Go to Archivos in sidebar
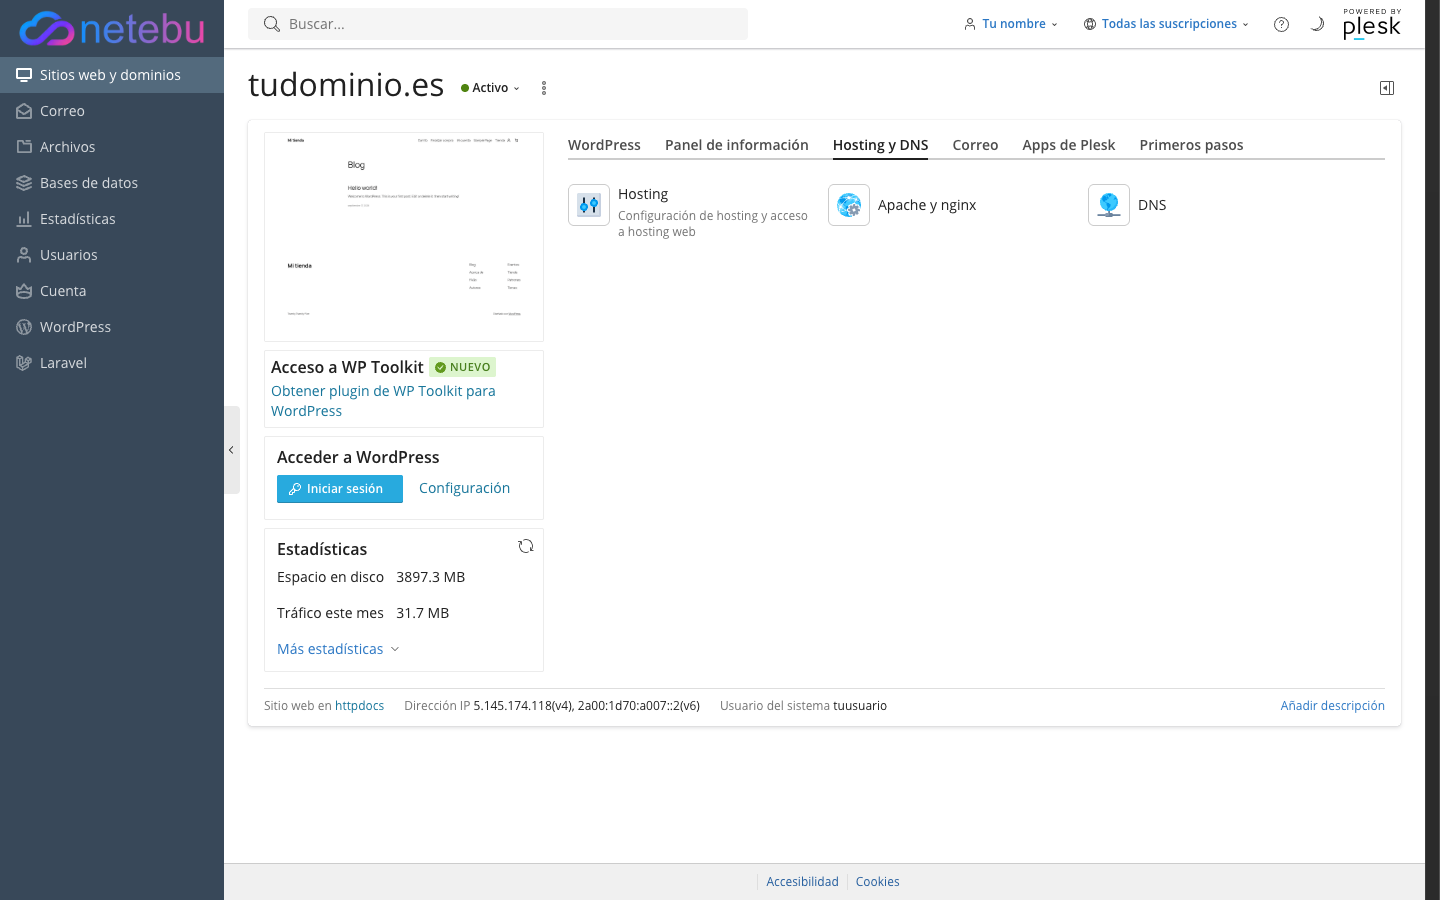The width and height of the screenshot is (1440, 900). point(112,147)
